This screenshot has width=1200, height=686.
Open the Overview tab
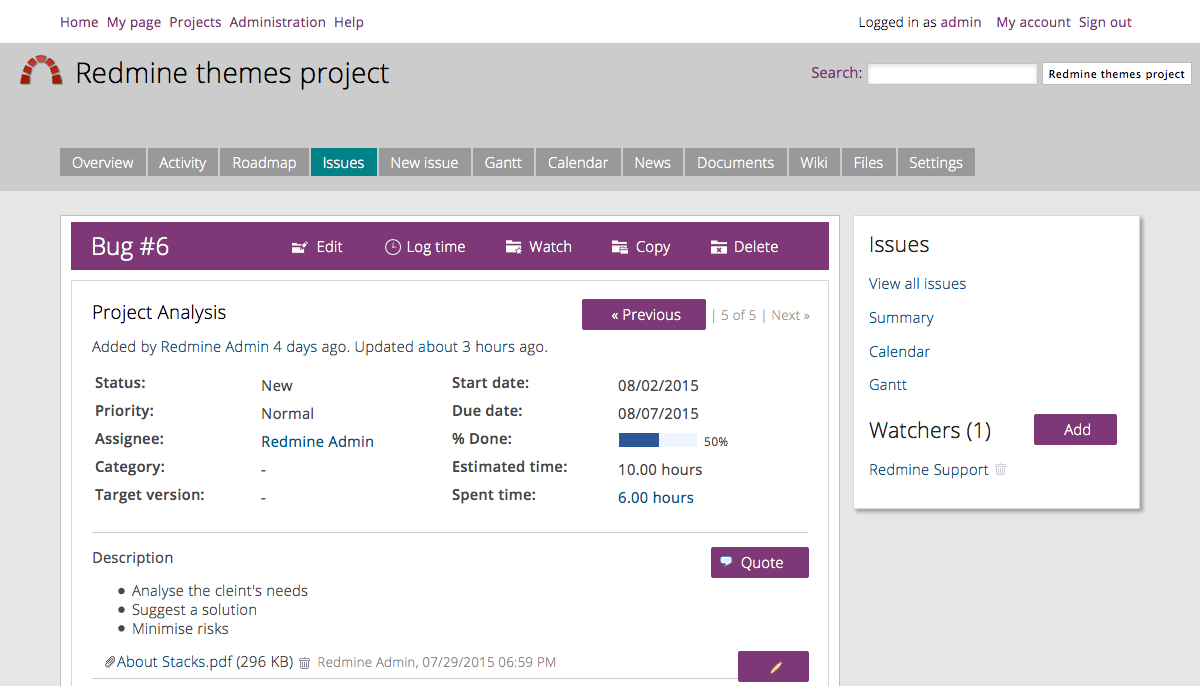103,162
